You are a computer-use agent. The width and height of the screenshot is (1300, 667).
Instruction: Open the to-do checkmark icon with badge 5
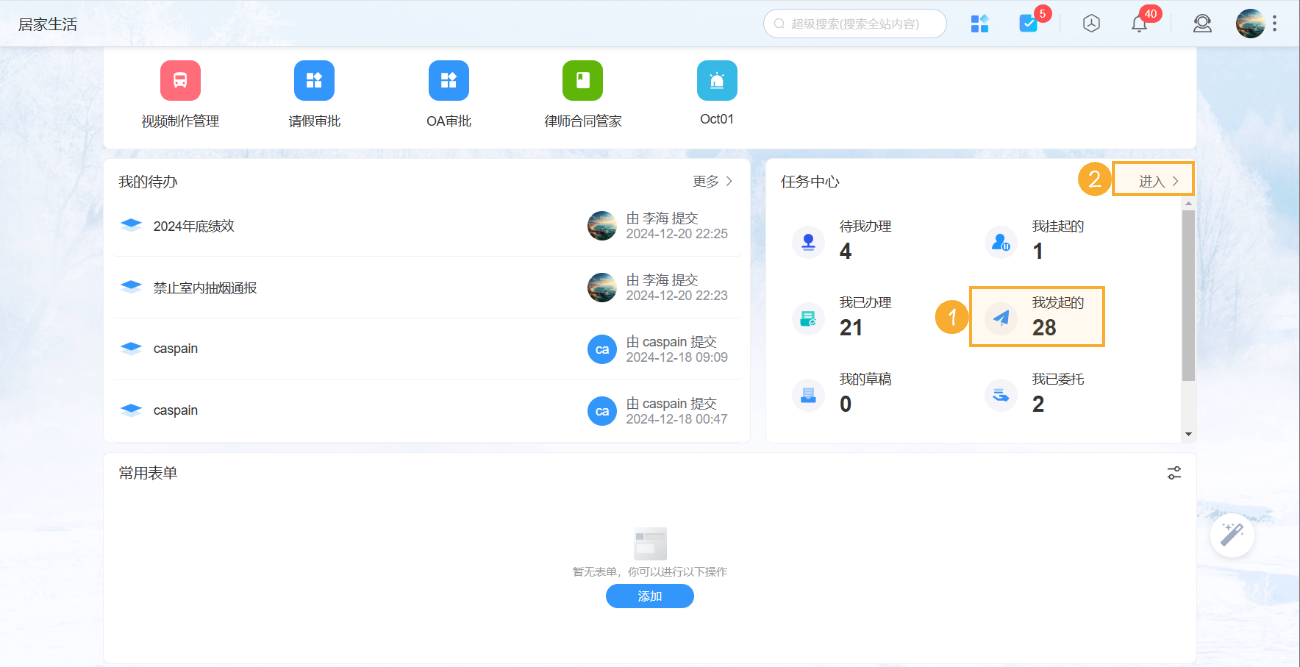coord(1028,24)
